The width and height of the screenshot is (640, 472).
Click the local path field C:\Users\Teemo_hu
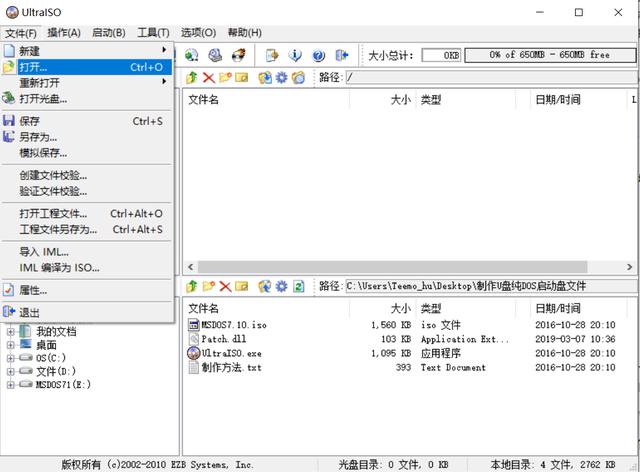[x=492, y=286]
